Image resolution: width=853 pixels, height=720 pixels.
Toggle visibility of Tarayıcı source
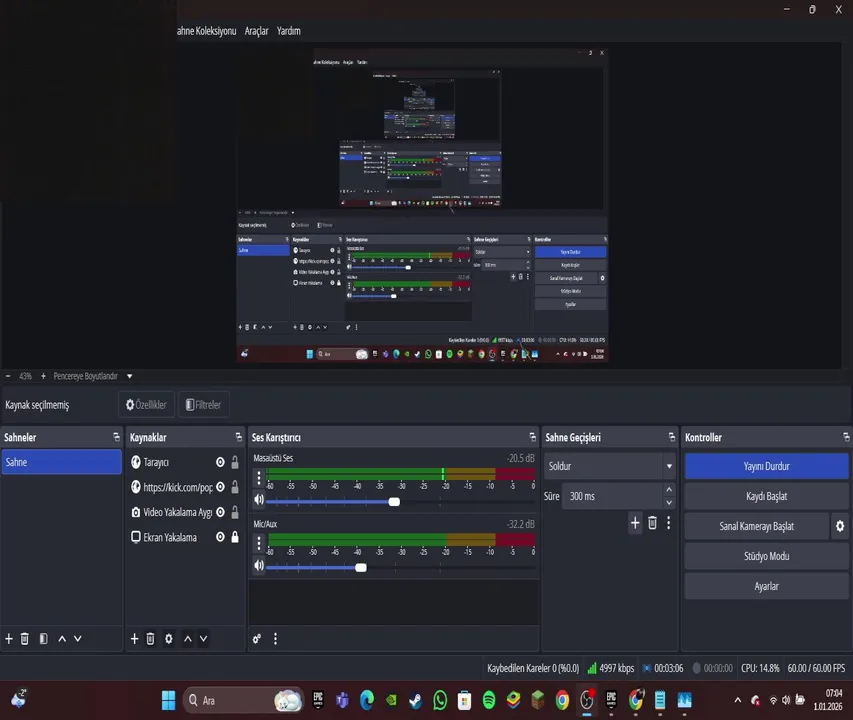click(220, 462)
